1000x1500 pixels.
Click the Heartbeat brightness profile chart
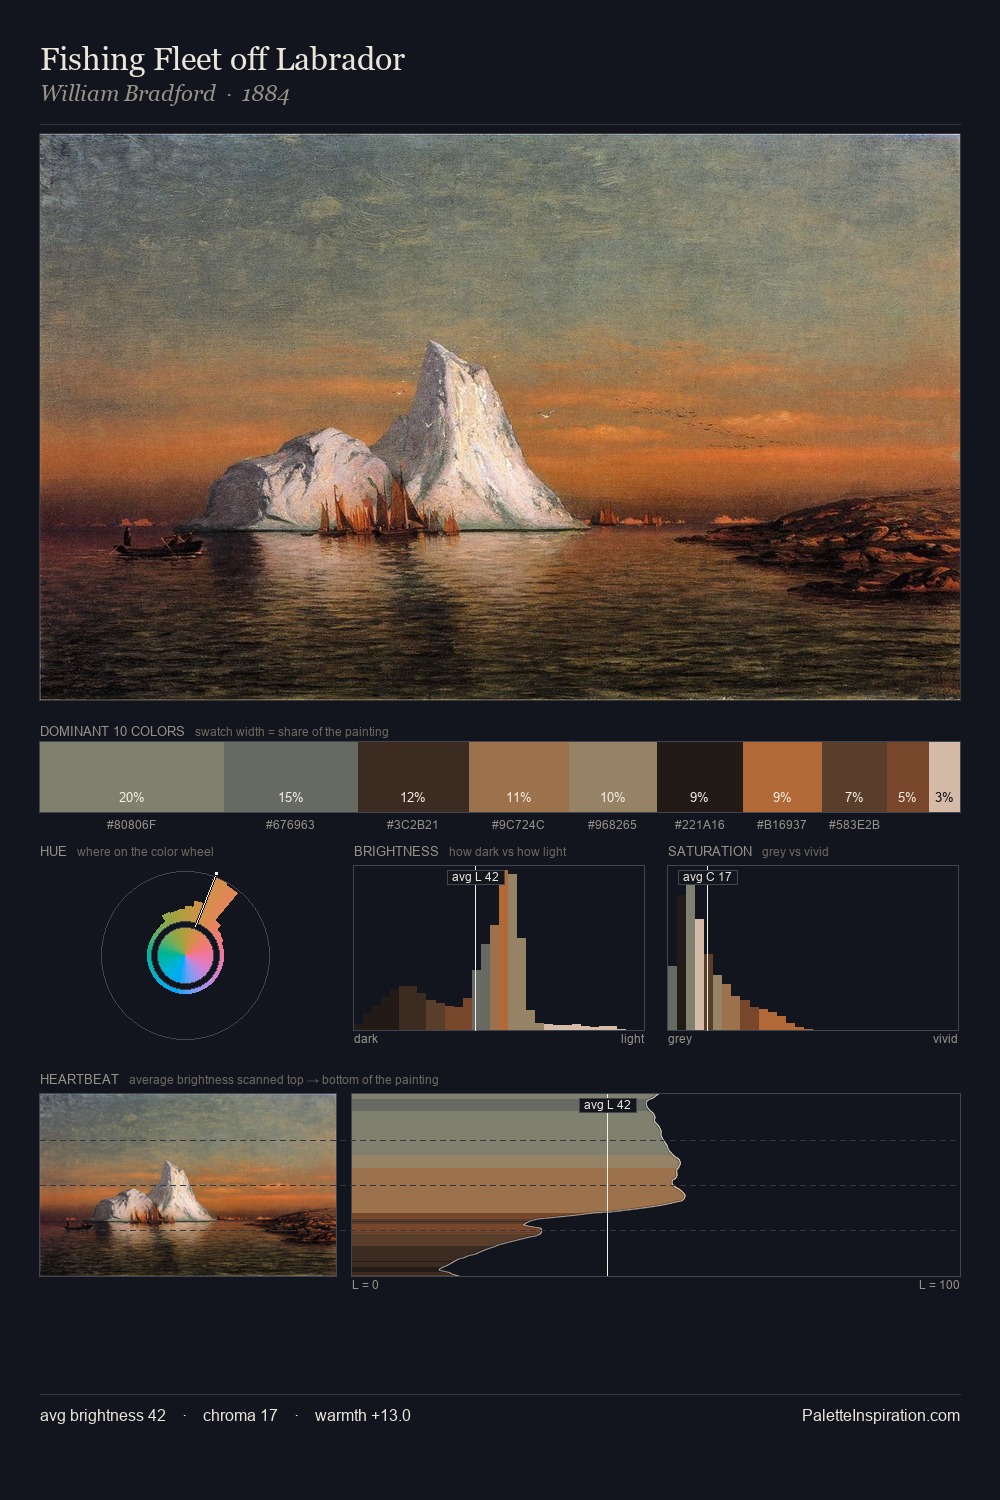point(656,1185)
